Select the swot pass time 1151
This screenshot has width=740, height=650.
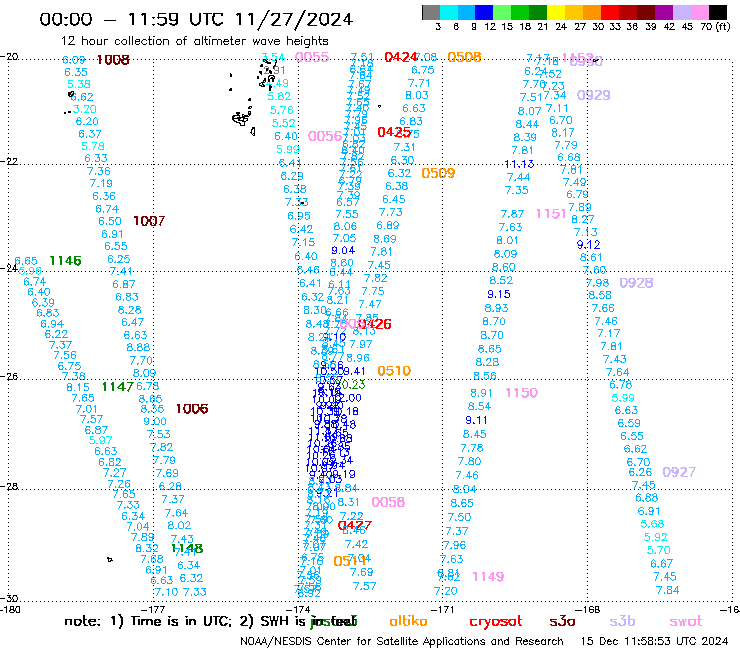pos(551,214)
